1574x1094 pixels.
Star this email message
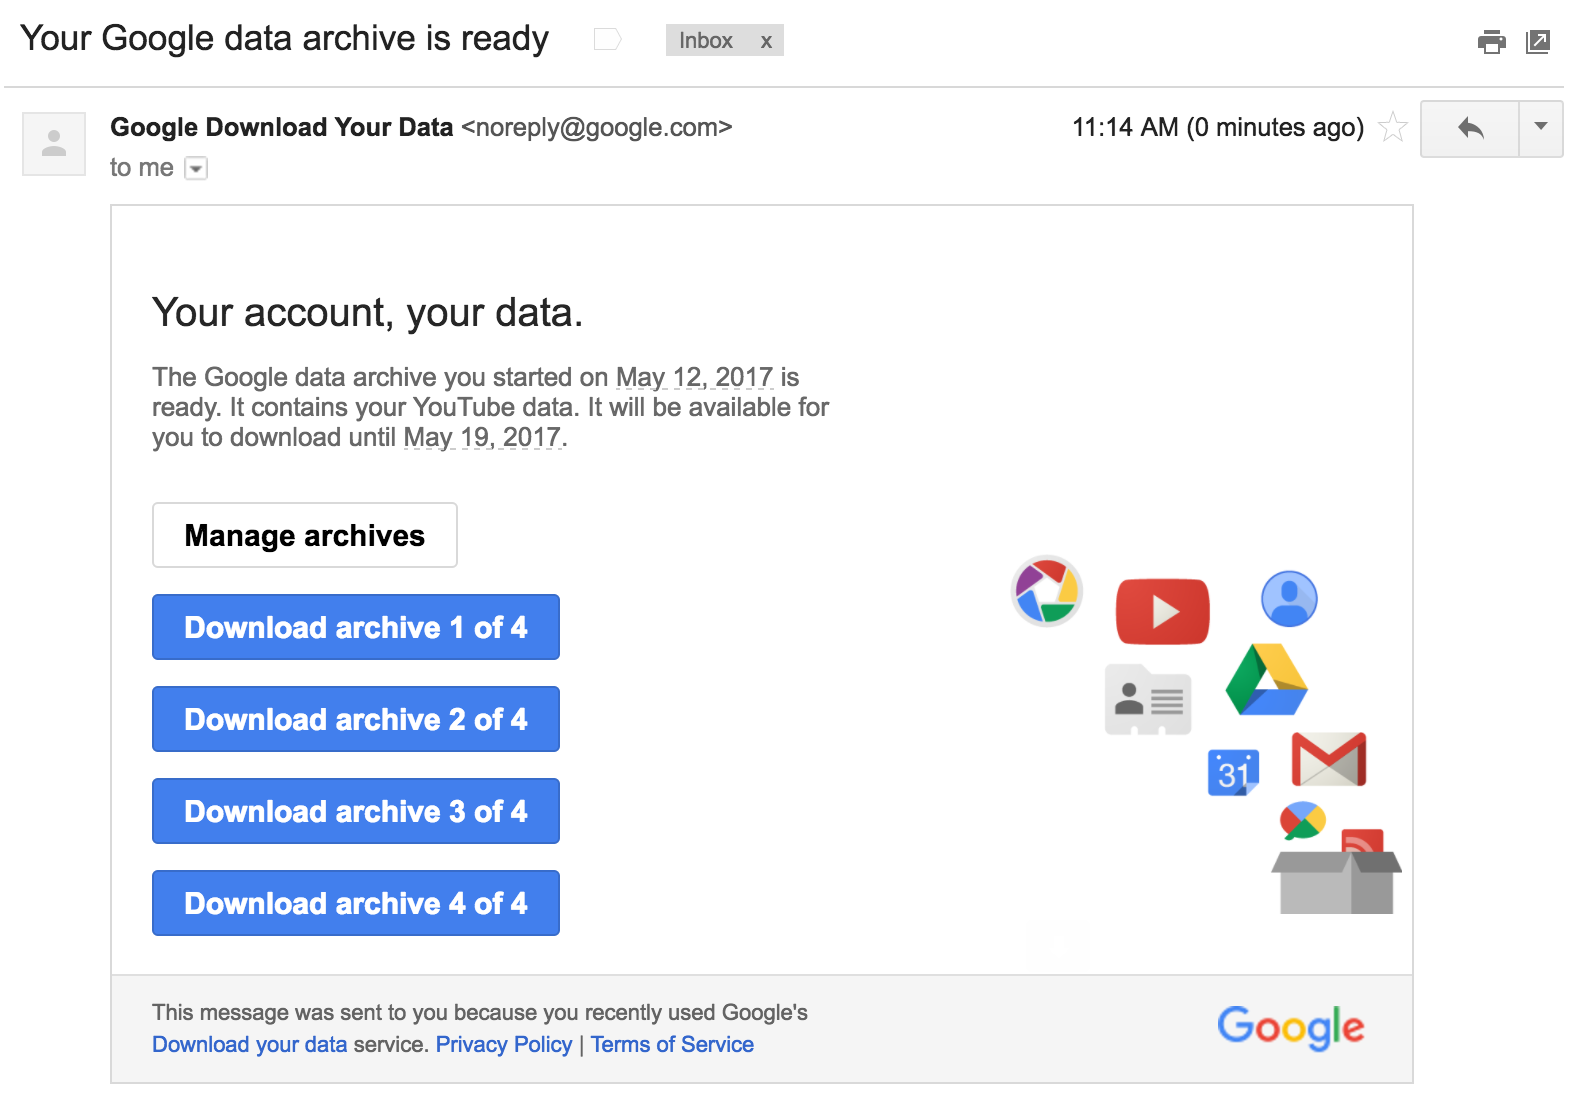click(1393, 127)
